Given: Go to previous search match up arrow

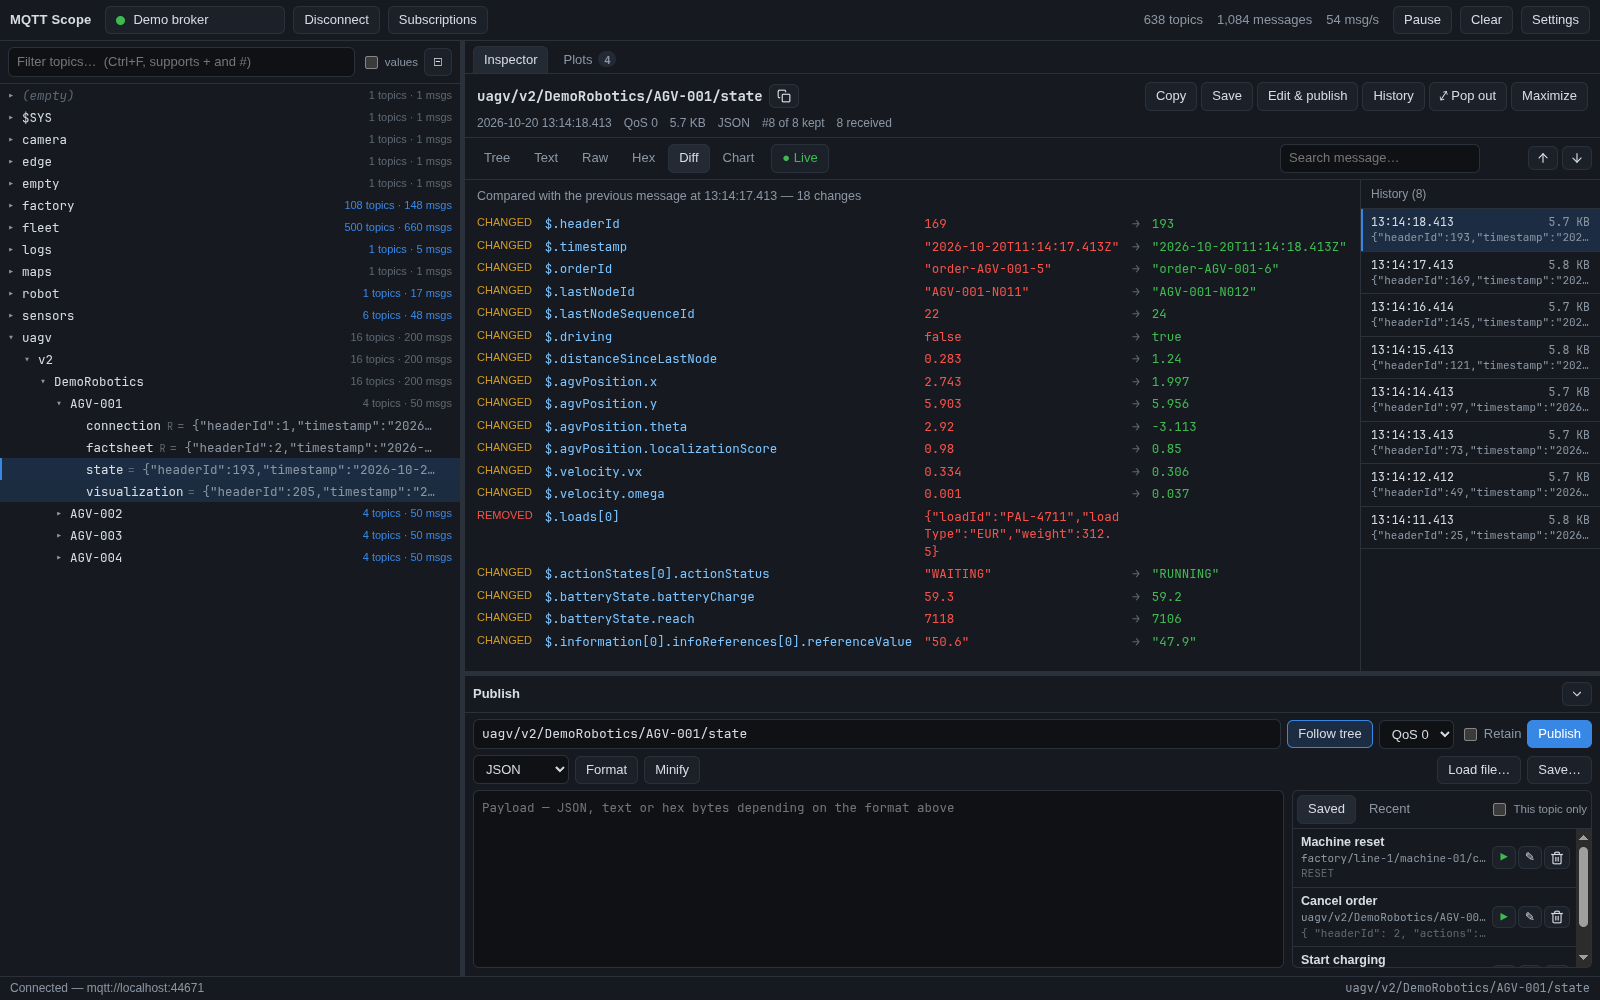Looking at the screenshot, I should [x=1543, y=158].
